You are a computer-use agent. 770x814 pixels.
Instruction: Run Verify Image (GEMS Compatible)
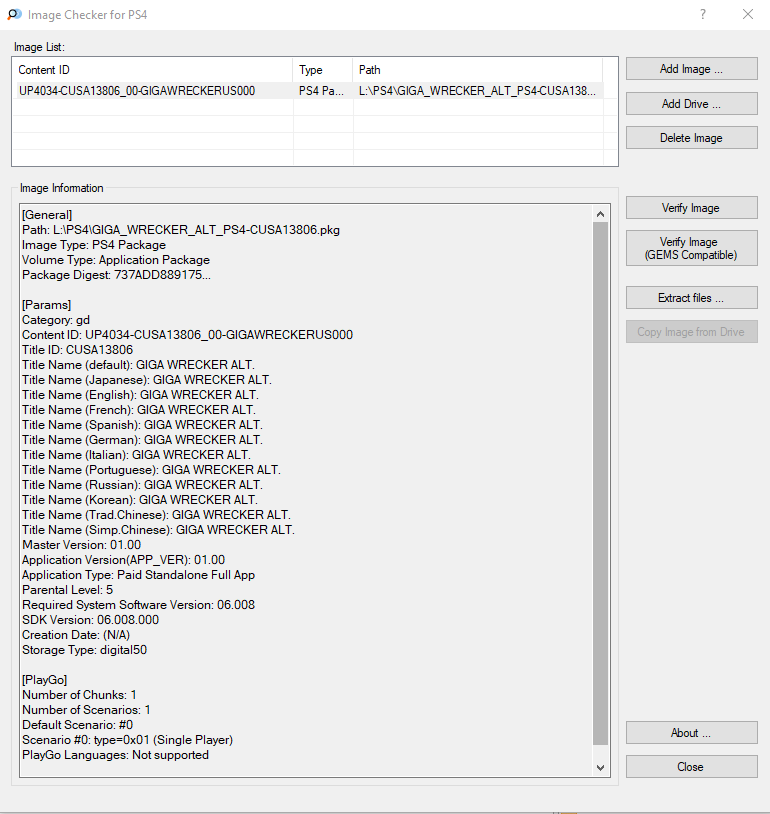click(x=691, y=248)
